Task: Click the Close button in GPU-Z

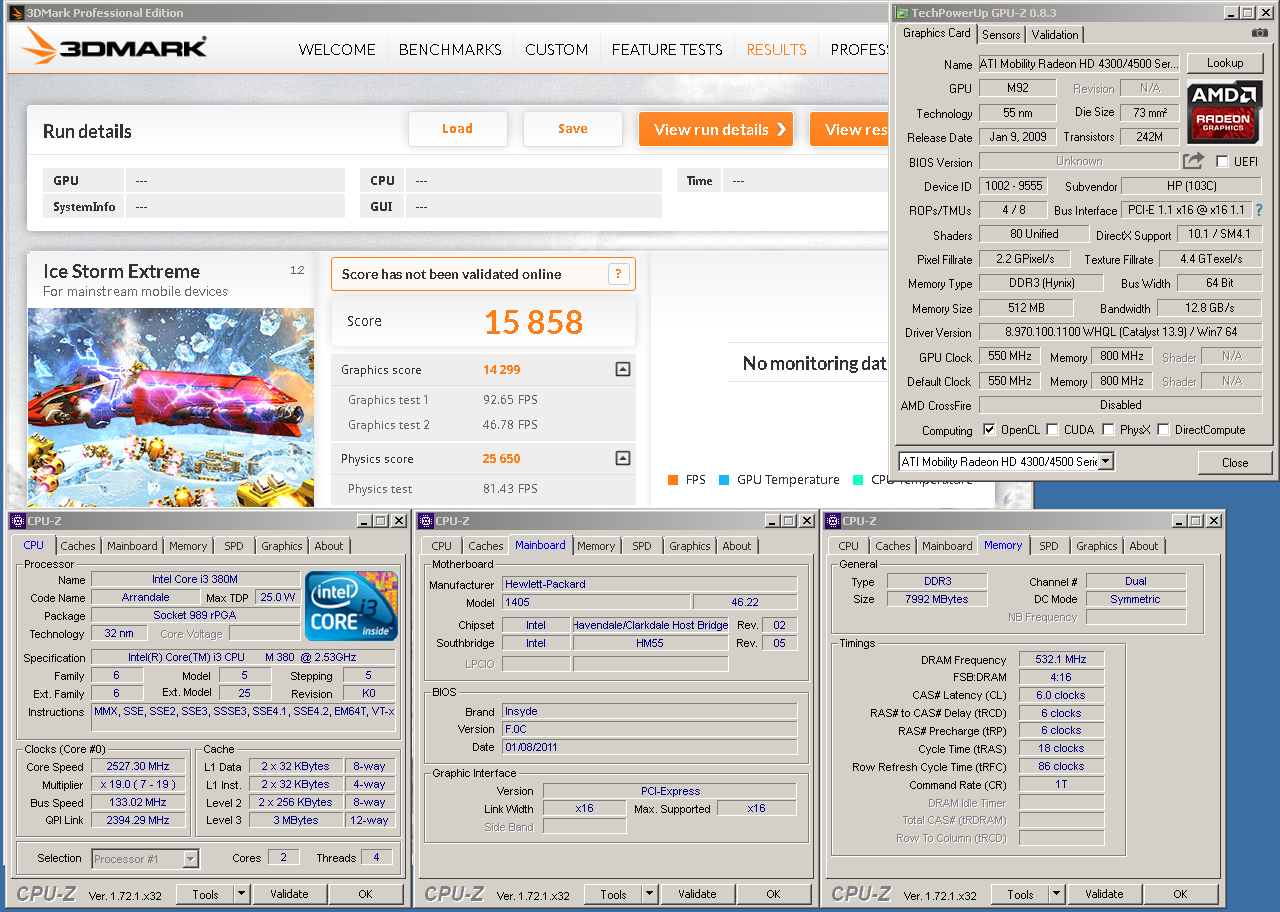Action: (1235, 462)
